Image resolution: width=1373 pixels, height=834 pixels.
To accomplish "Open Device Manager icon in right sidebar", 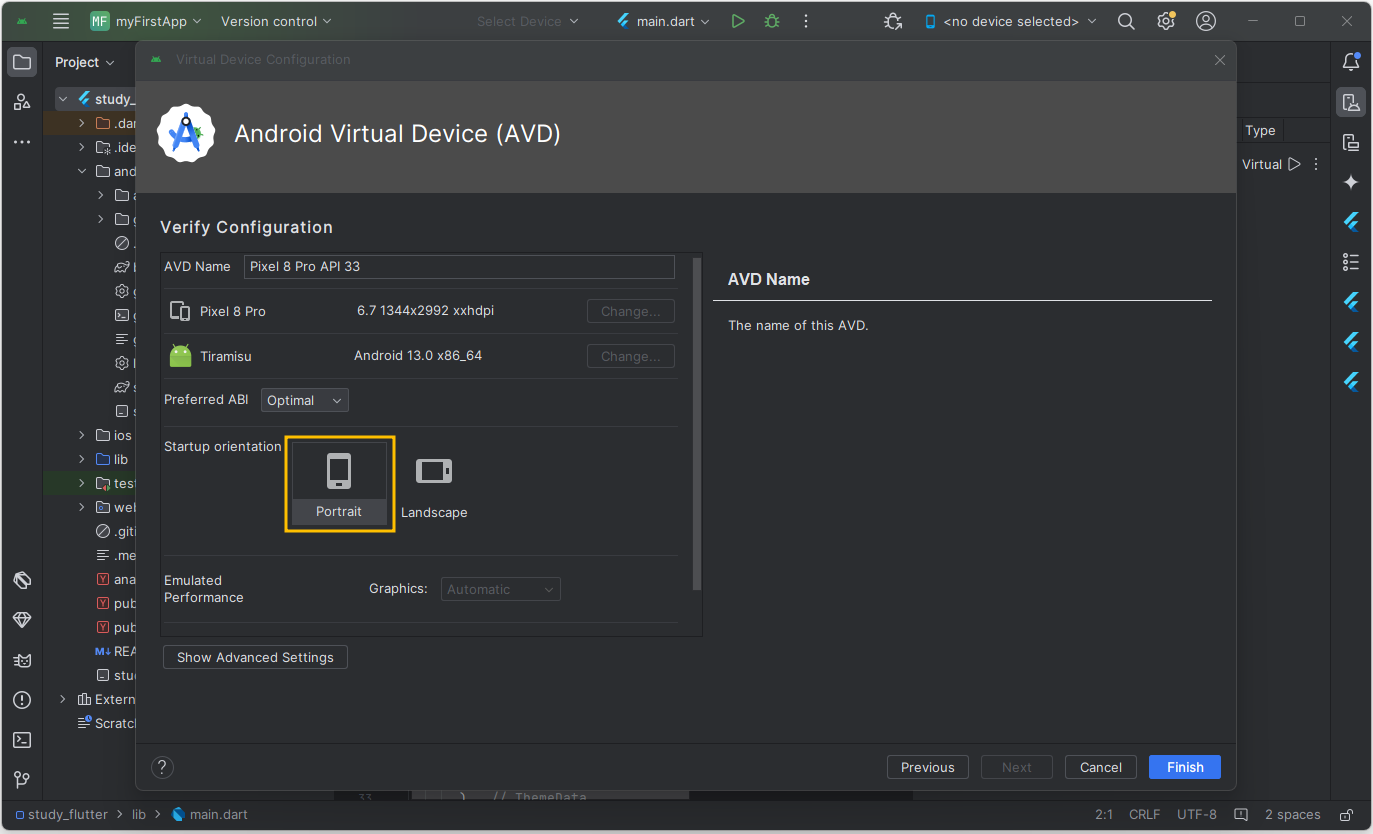I will click(1351, 102).
